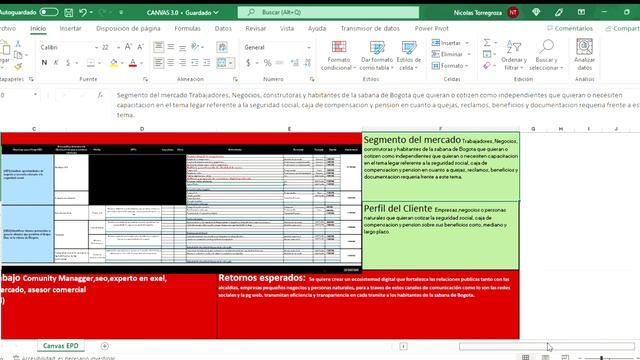640x360 pixels.
Task: Open the Power Pivot tab
Action: pyautogui.click(x=431, y=29)
